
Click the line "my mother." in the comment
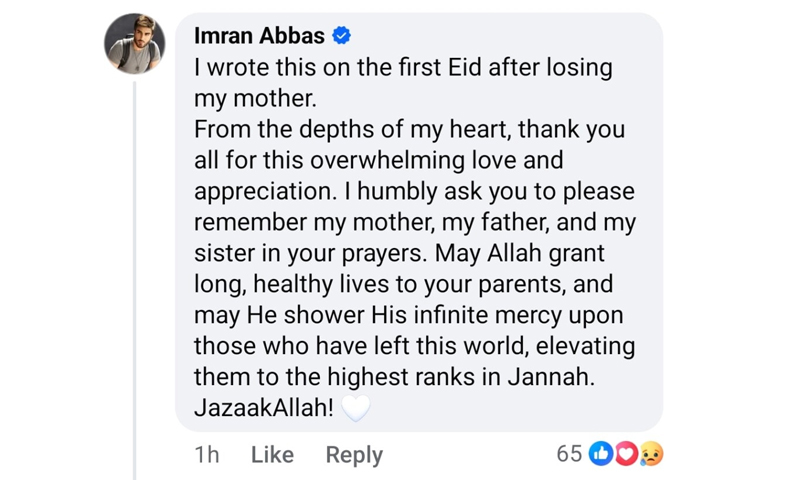[254, 99]
